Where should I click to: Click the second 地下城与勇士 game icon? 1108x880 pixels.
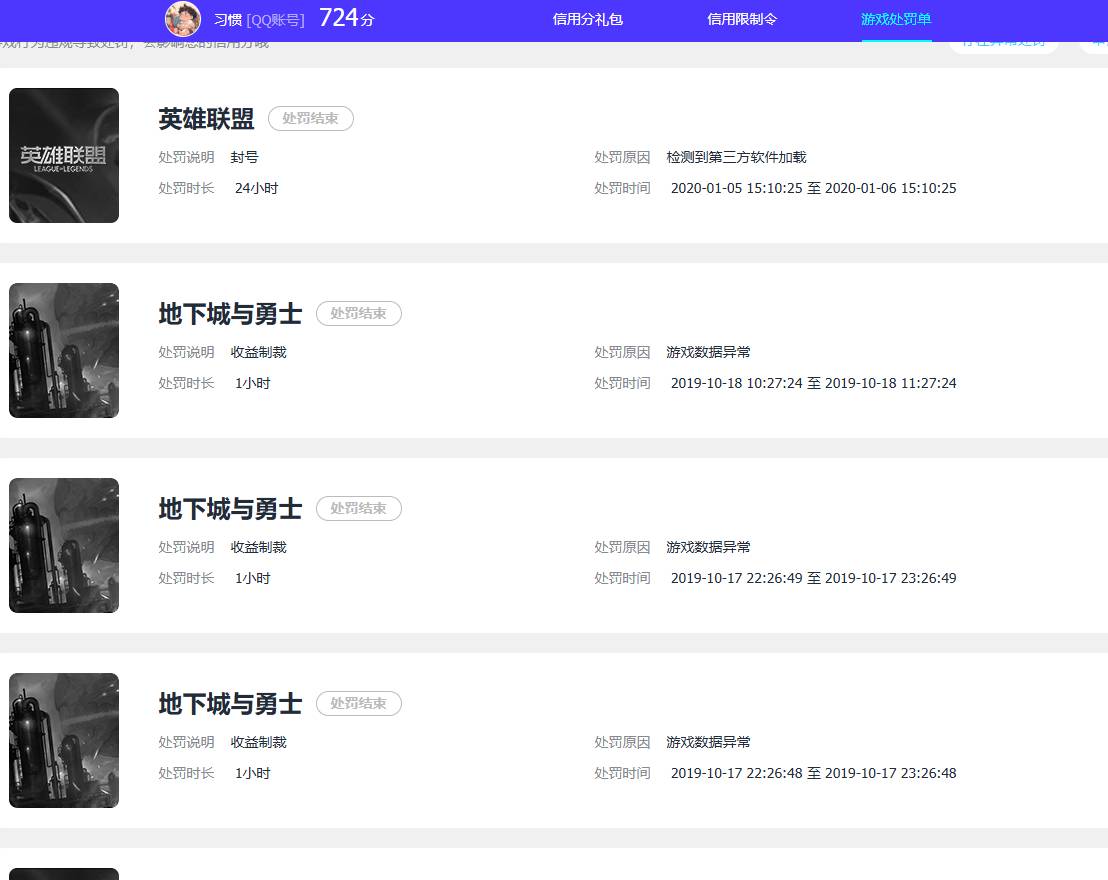point(63,545)
